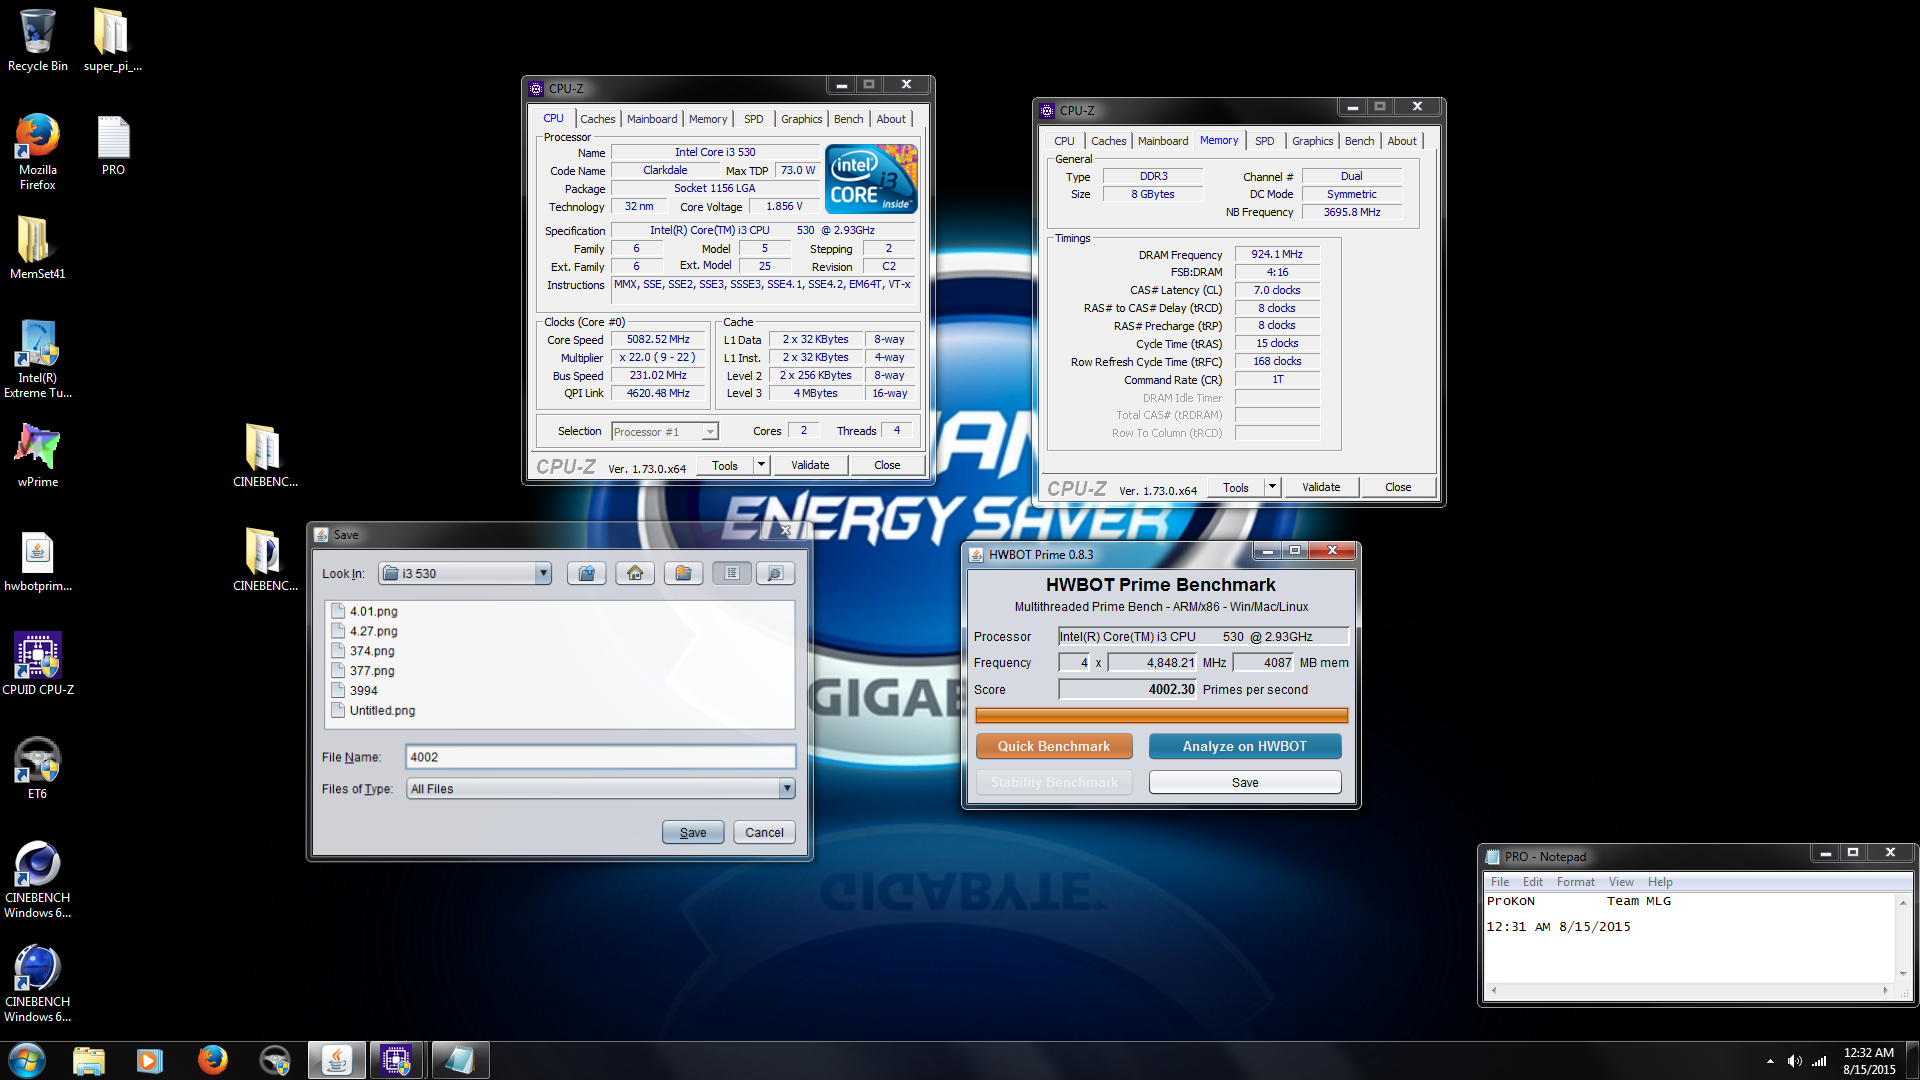Click Save button in Save dialog
Viewport: 1920px width, 1080px height.
click(693, 832)
